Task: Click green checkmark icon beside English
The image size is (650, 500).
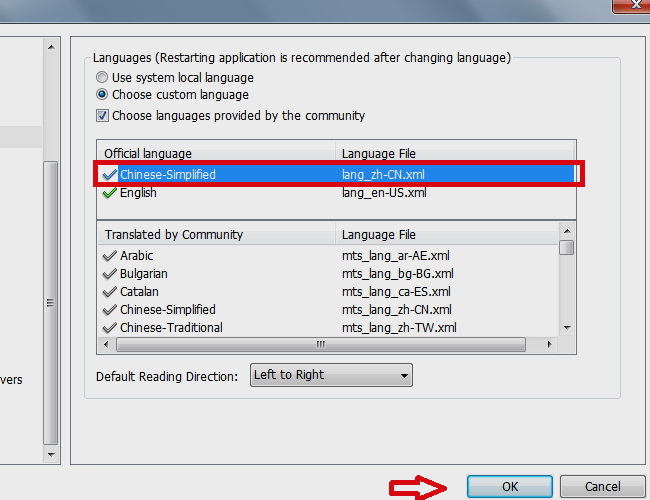Action: tap(109, 193)
